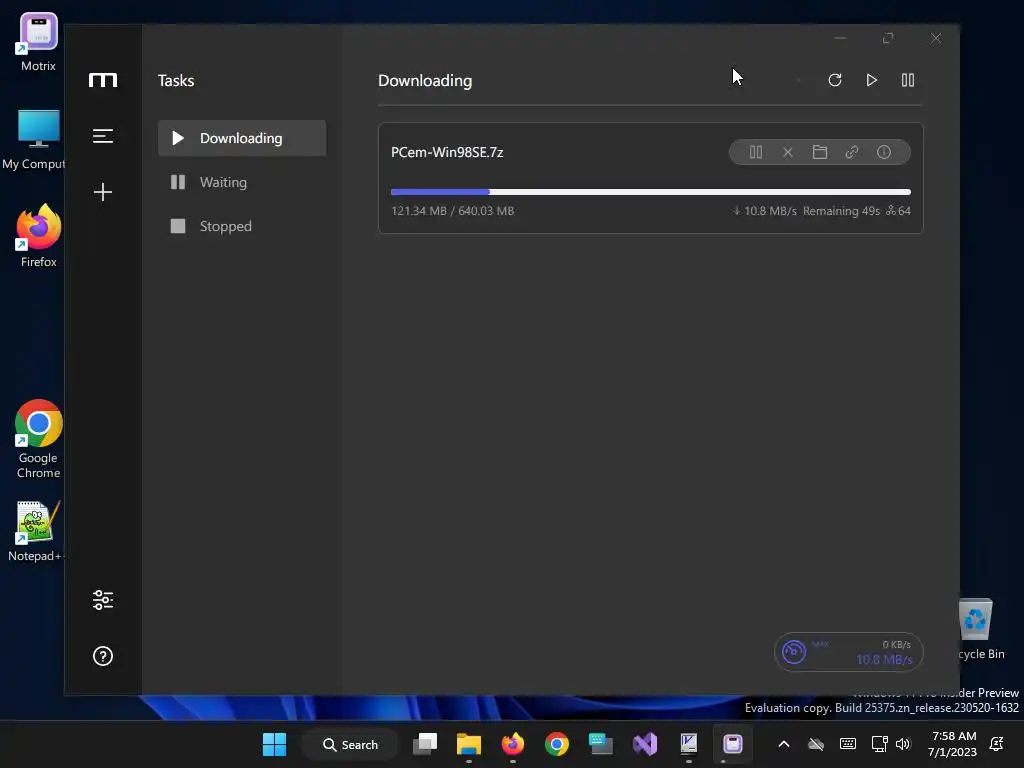Select the Notepad++ desktop shortcut
Image resolution: width=1024 pixels, height=768 pixels.
pos(37,531)
